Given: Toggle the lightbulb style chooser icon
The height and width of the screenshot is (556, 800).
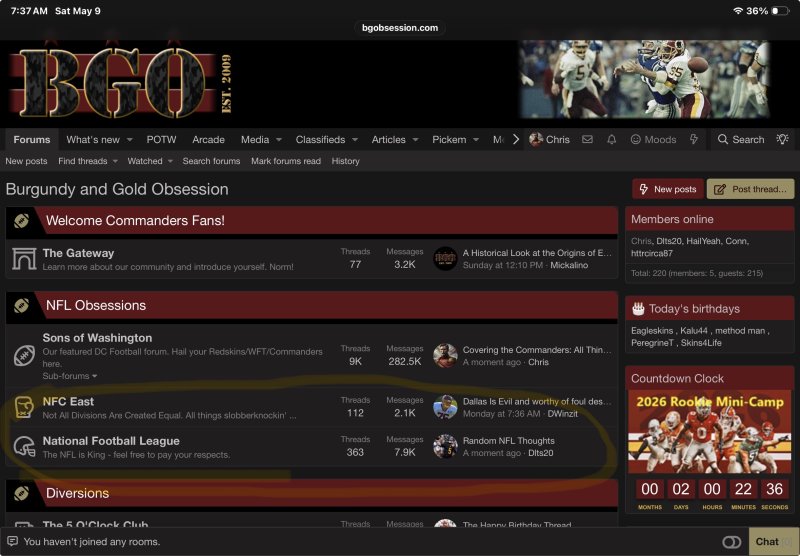Looking at the screenshot, I should tap(782, 139).
